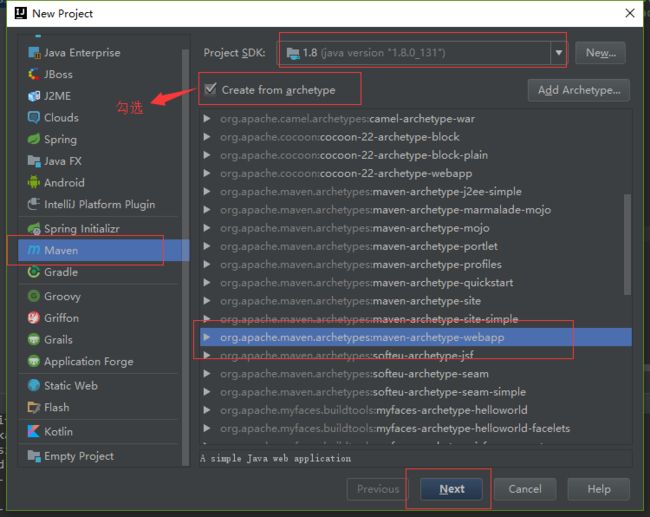Screen dimensions: 650x517
Task: Select maven-archetype-marmalade-mojo archetype
Action: click(x=416, y=210)
